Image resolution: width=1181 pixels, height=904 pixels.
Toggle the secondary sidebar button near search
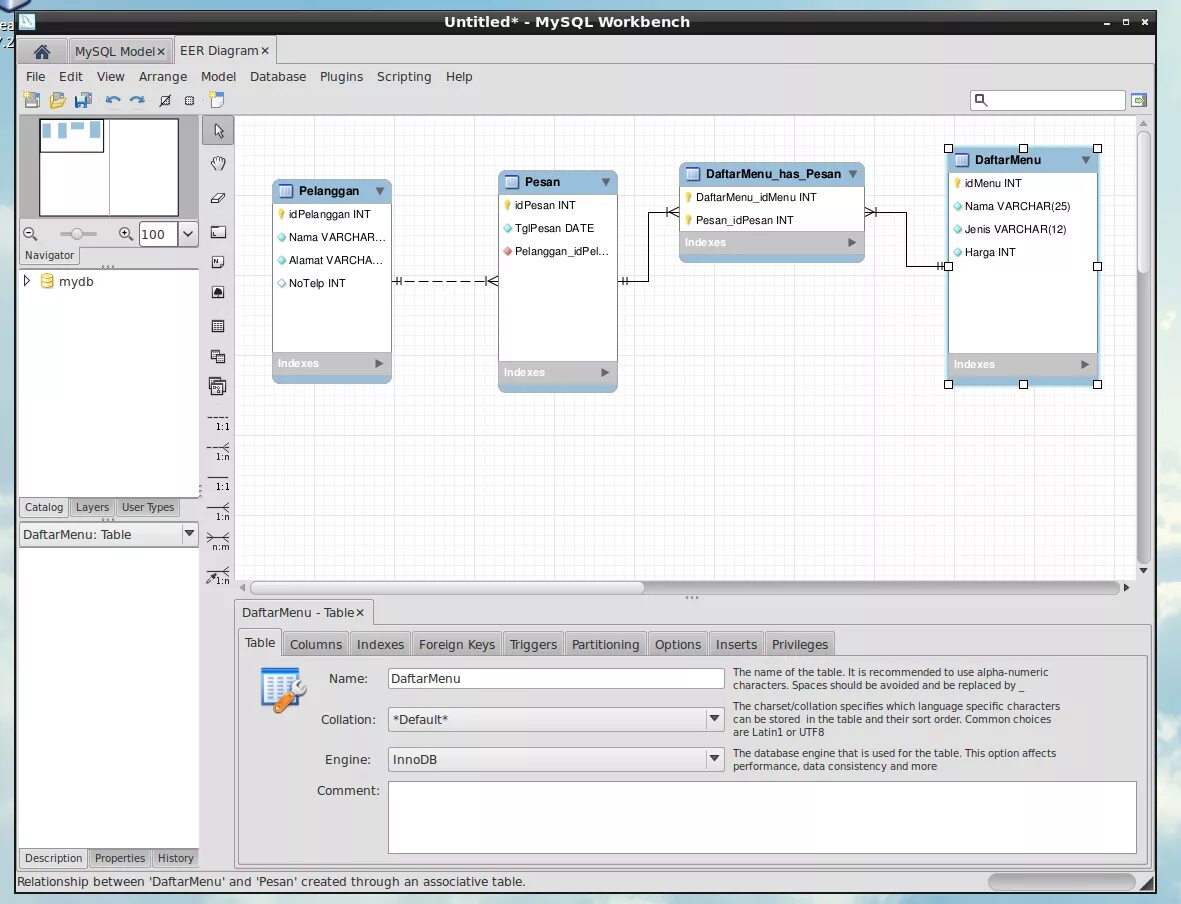(1139, 100)
